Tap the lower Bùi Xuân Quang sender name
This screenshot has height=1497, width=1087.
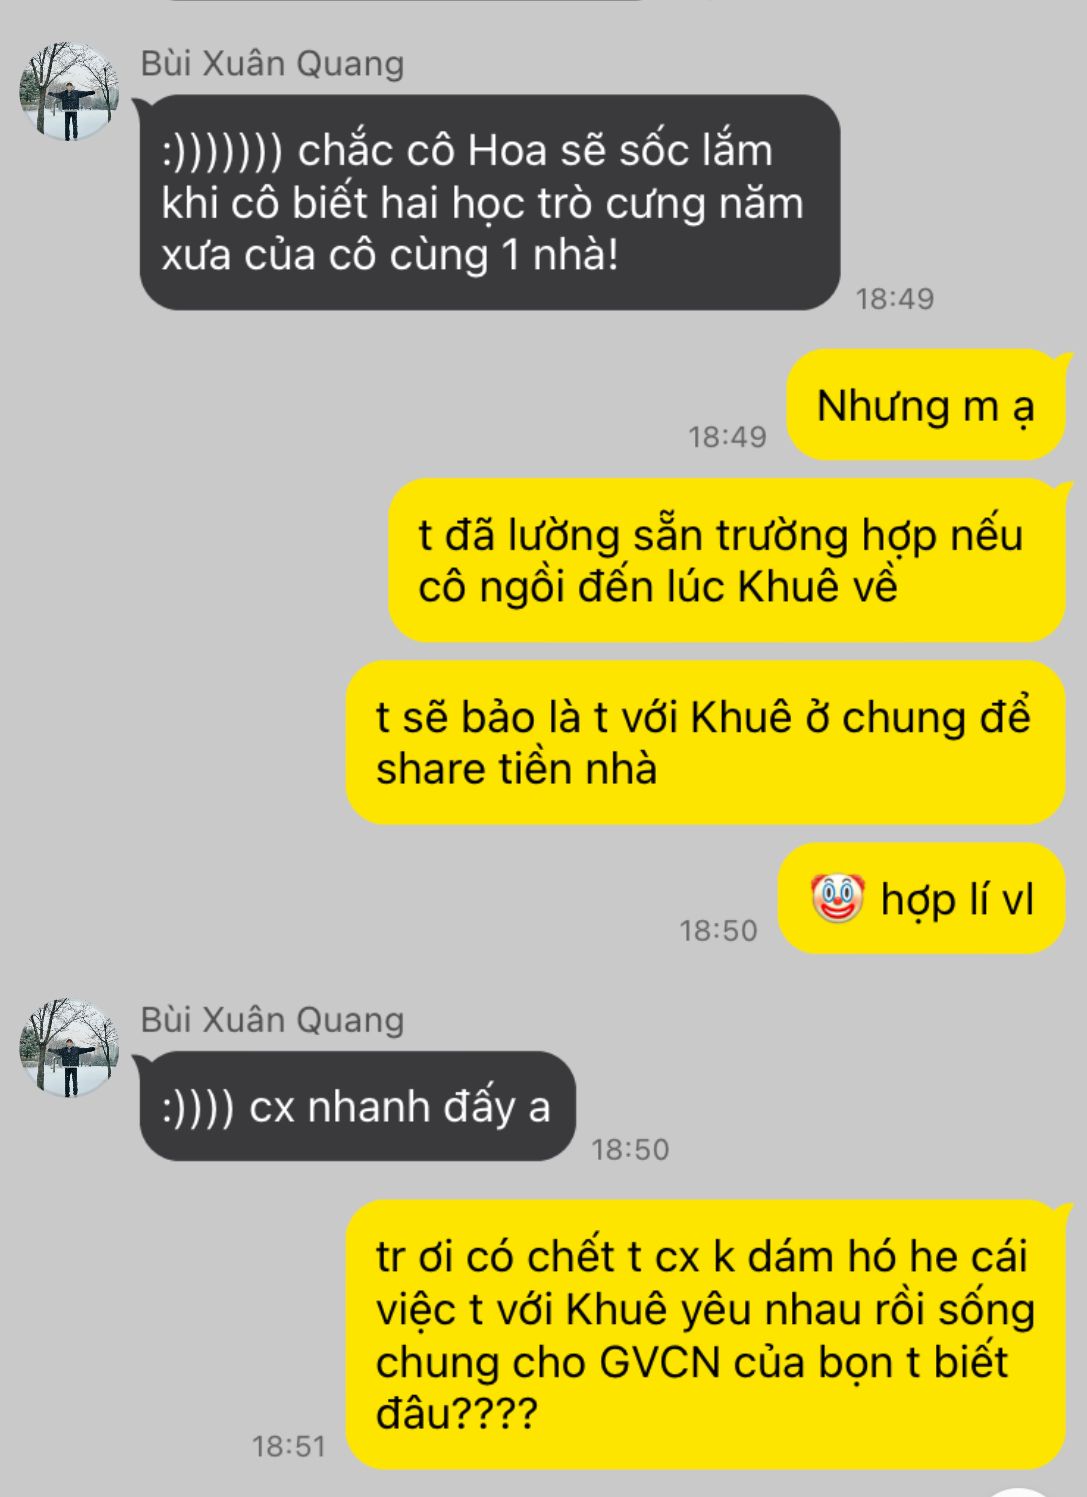pos(272,1019)
